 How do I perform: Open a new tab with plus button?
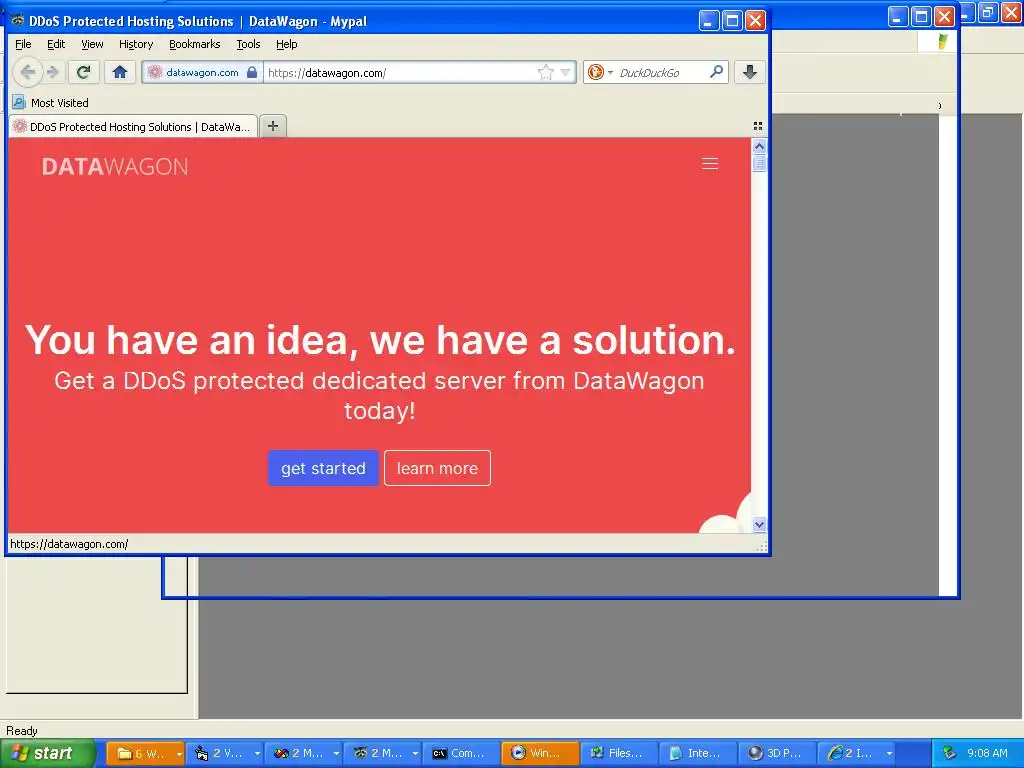(273, 126)
